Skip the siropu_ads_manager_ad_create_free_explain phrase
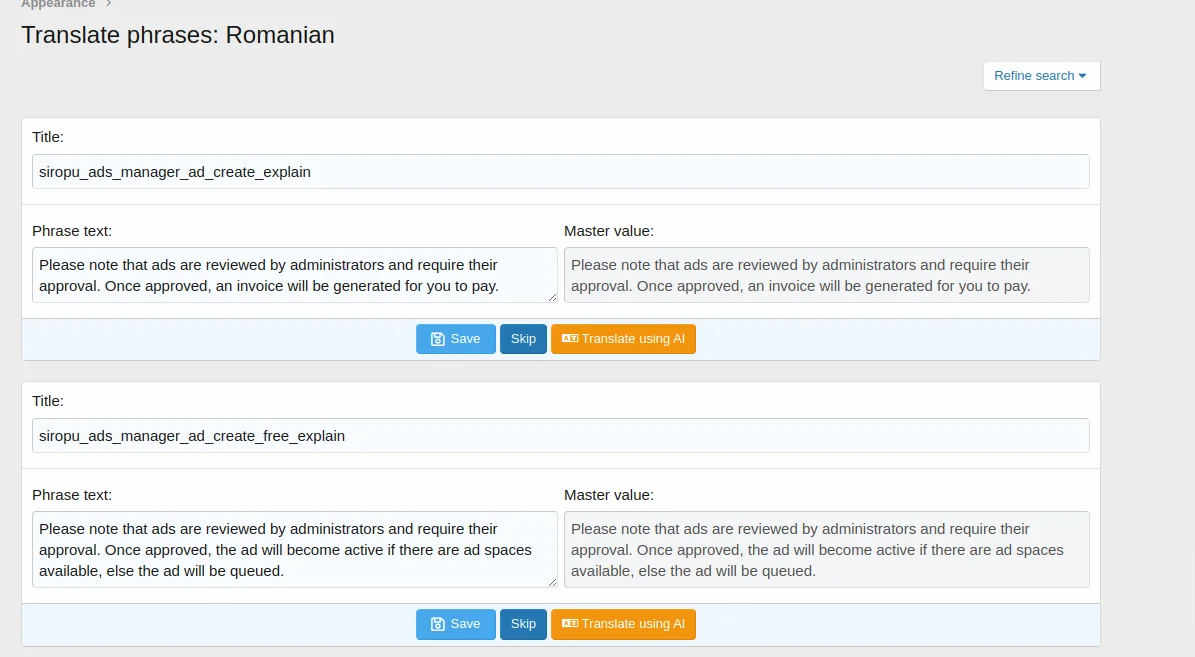 click(523, 624)
